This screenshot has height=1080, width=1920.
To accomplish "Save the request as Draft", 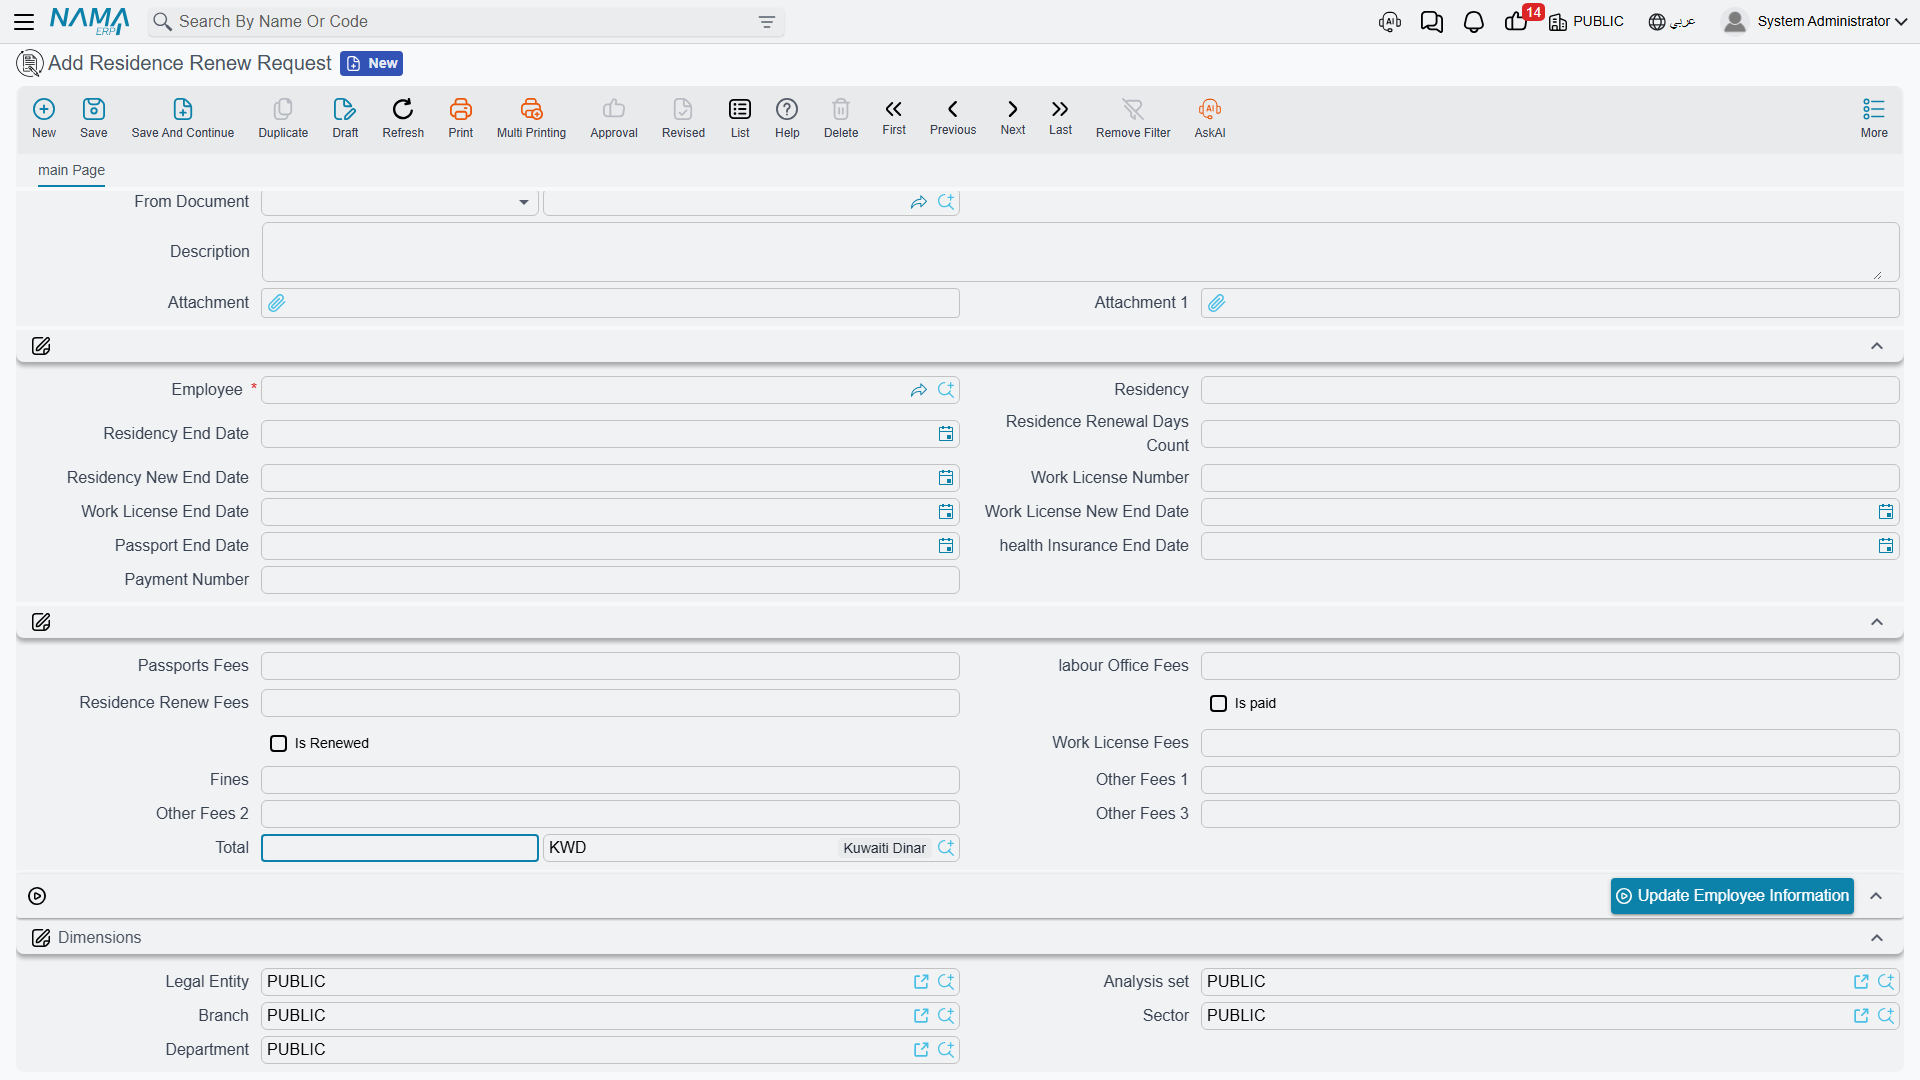I will (x=345, y=117).
